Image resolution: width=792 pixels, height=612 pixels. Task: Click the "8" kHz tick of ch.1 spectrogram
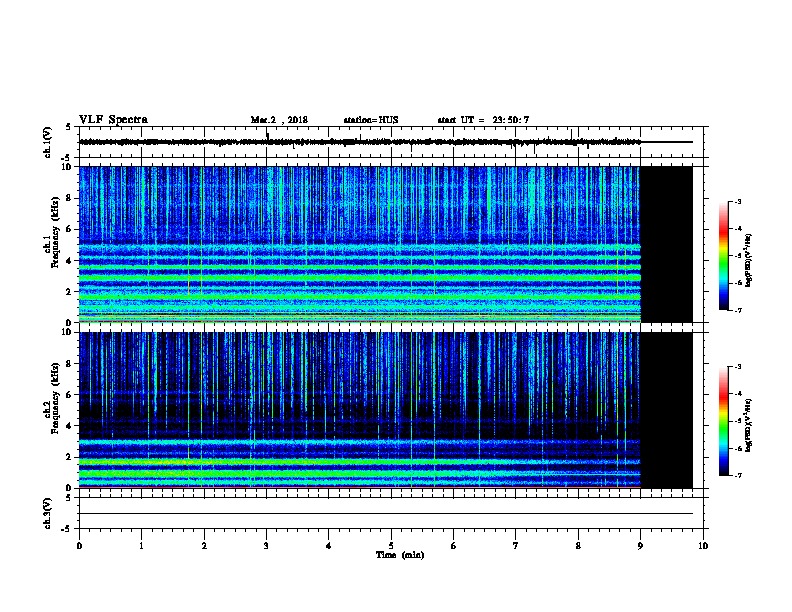[x=70, y=198]
